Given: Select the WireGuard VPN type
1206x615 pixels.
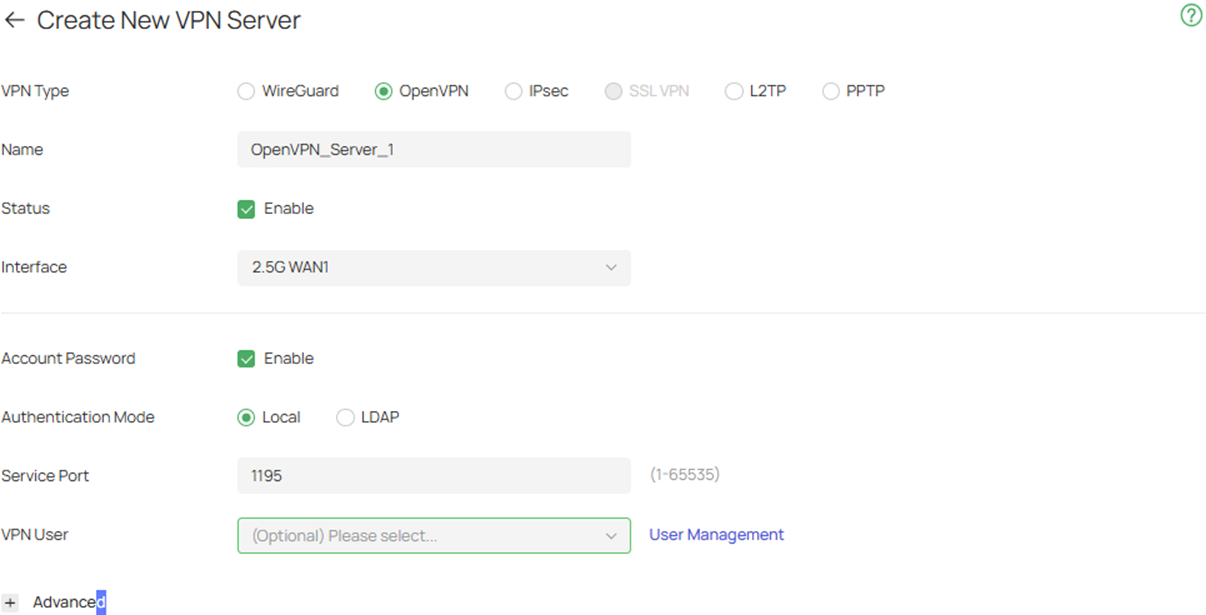Looking at the screenshot, I should 246,91.
